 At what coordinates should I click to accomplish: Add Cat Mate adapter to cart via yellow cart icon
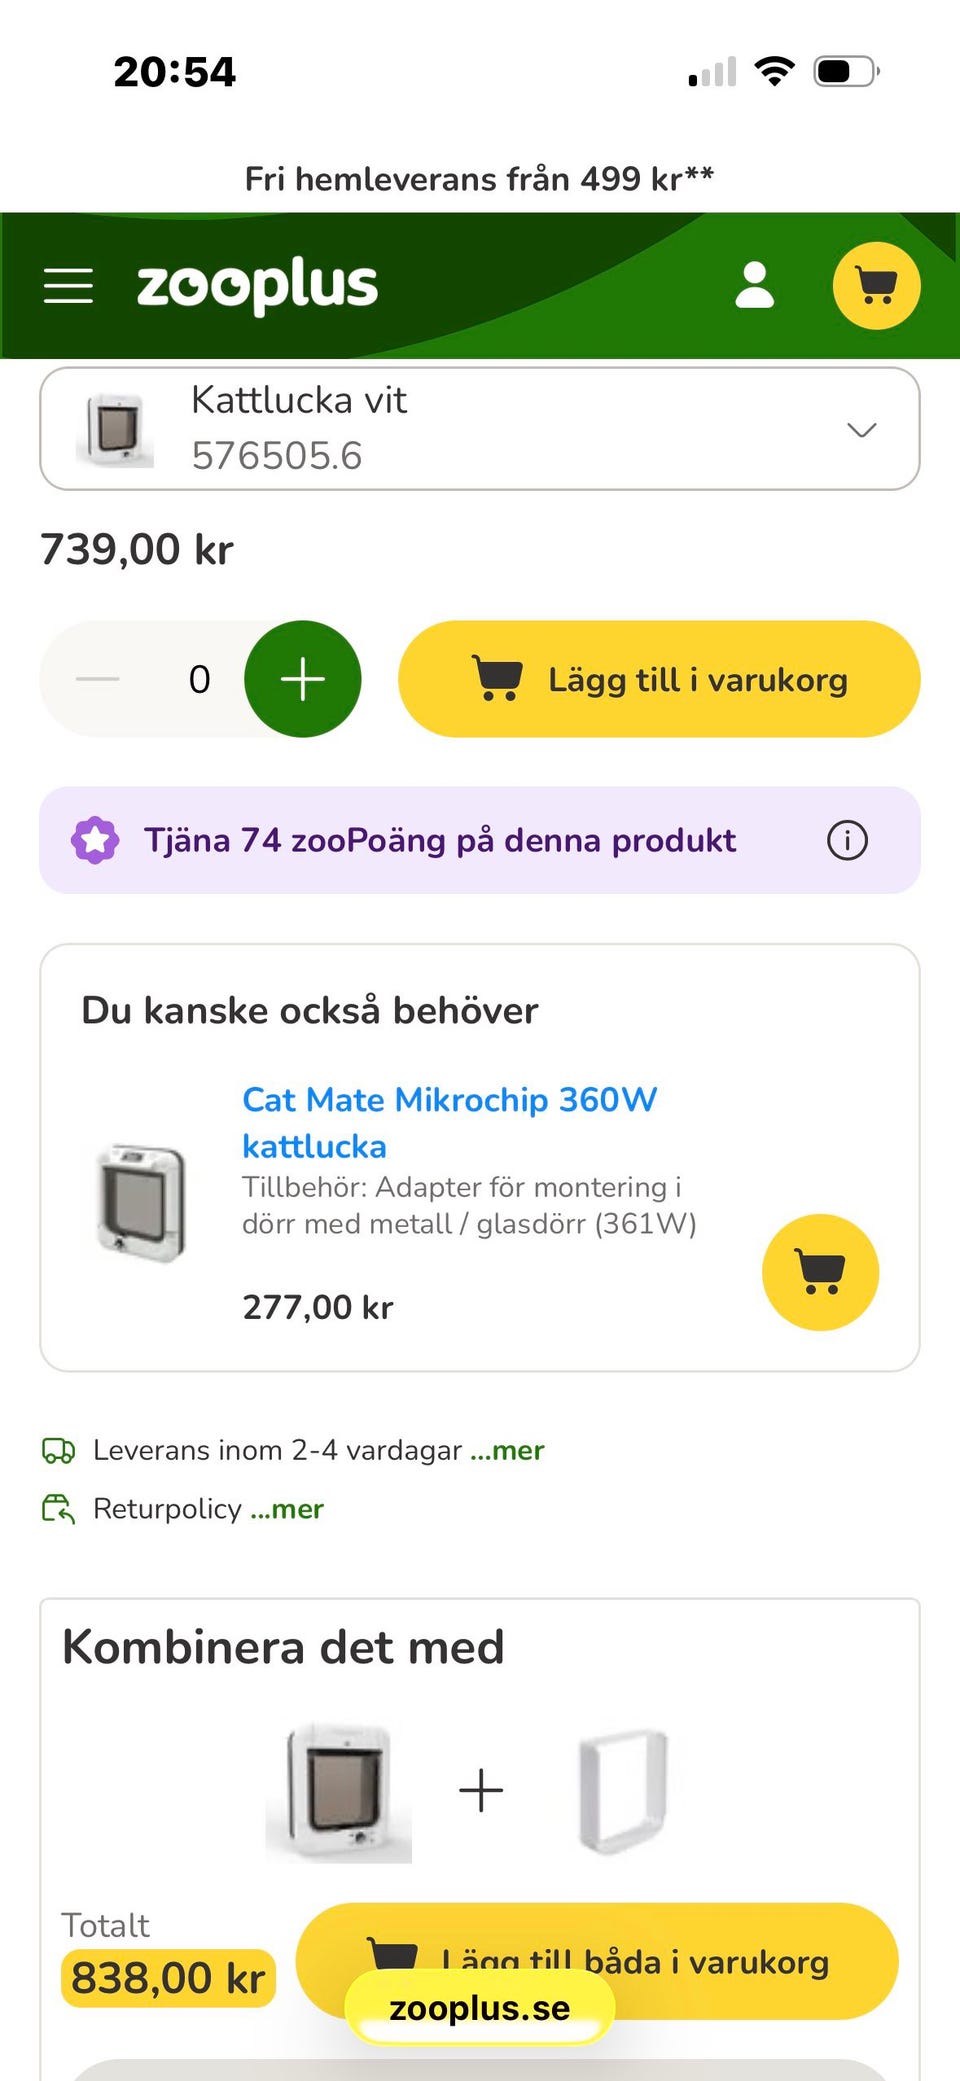tap(820, 1272)
